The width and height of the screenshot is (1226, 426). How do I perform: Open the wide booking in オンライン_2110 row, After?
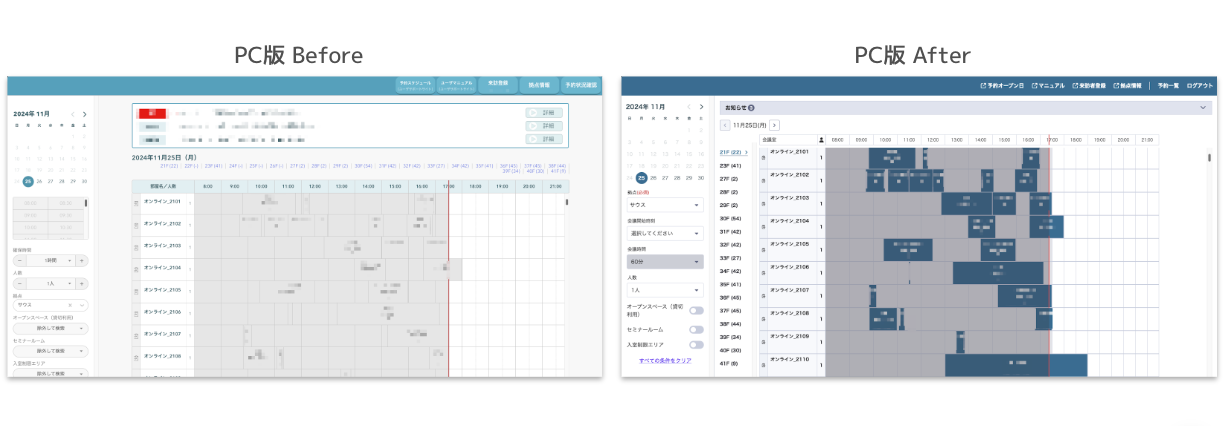pyautogui.click(x=1015, y=366)
